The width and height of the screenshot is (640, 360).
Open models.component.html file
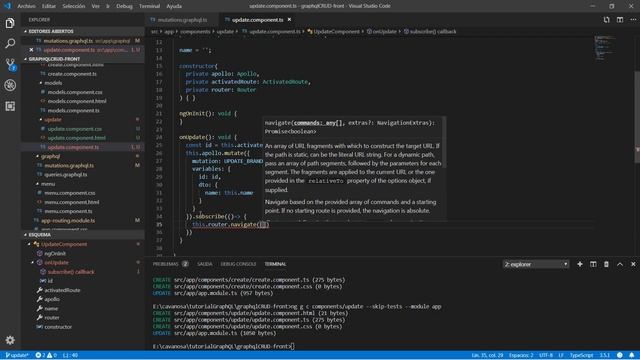tap(77, 101)
